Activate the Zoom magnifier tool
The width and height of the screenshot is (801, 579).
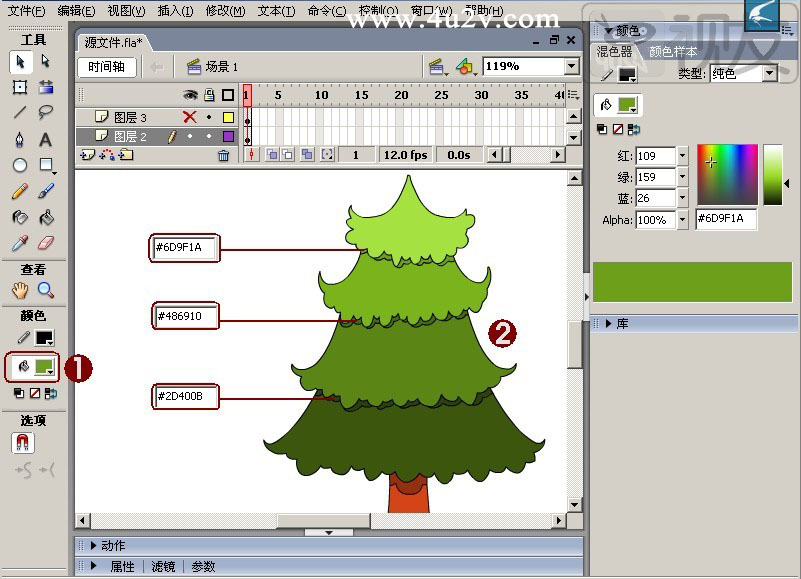coord(45,290)
